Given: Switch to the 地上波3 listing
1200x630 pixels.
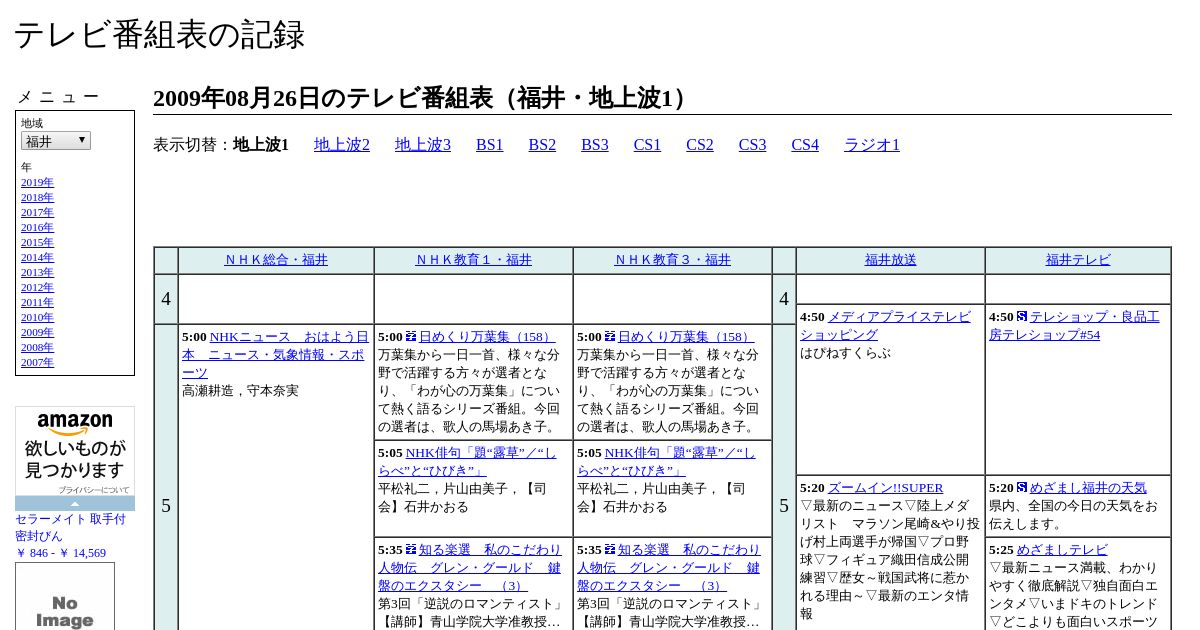Looking at the screenshot, I should 423,145.
